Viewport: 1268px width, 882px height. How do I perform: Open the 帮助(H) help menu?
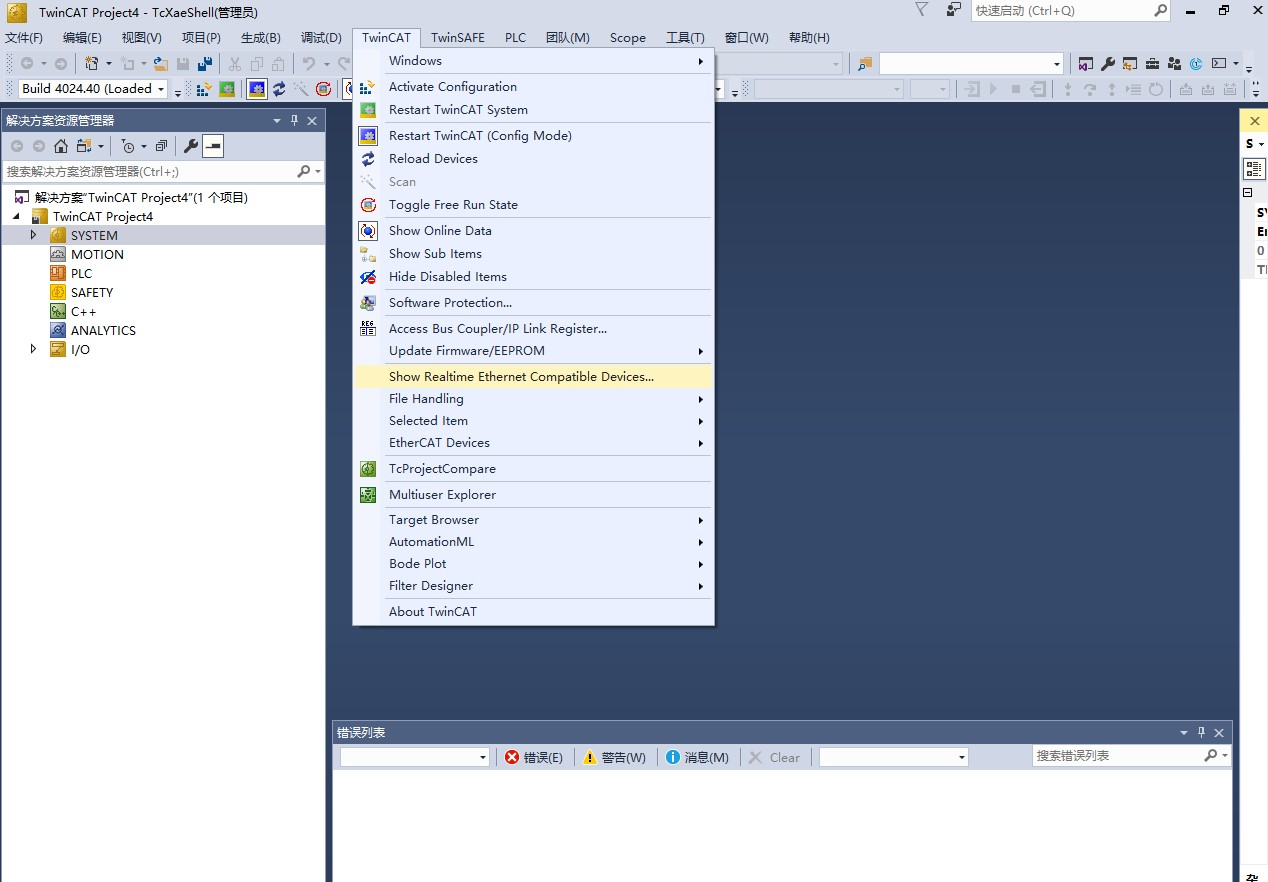click(x=809, y=38)
